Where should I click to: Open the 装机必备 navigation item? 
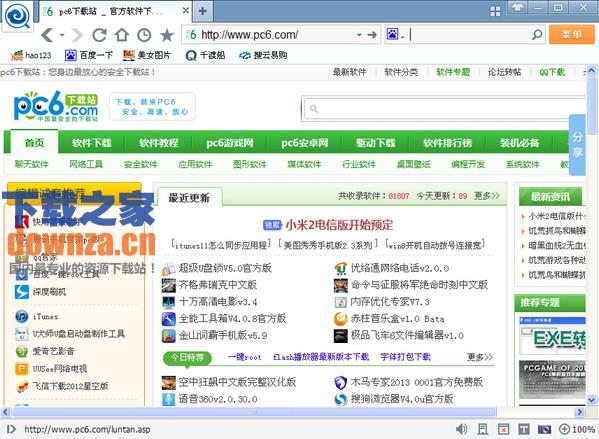click(x=520, y=143)
